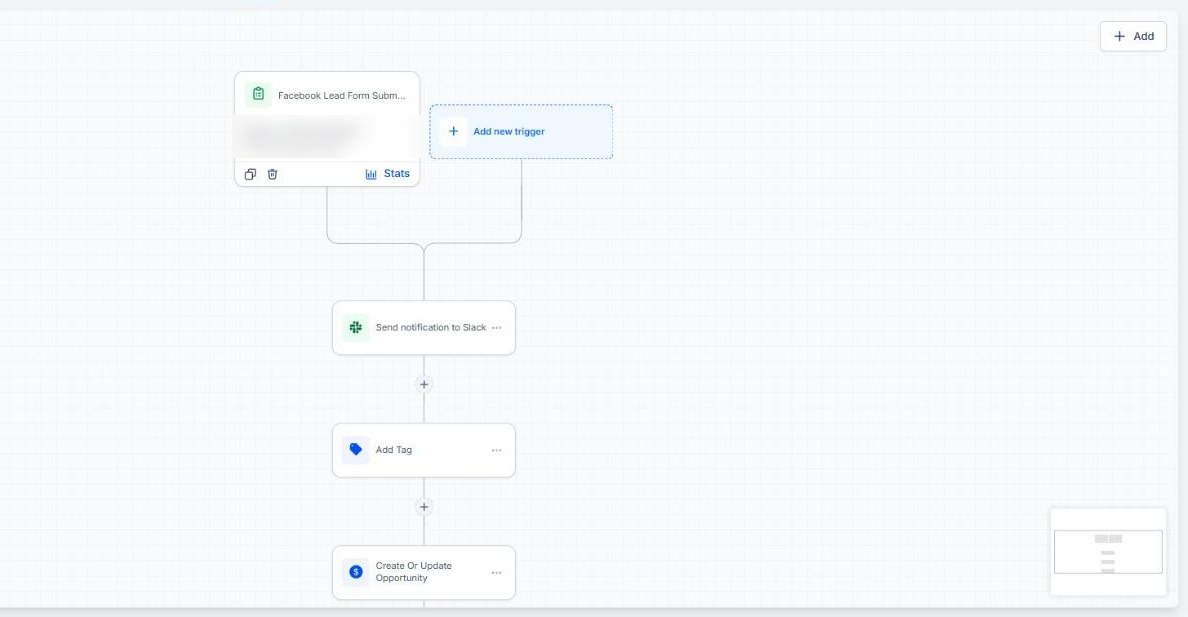Click the Slack logo icon
This screenshot has width=1188, height=617.
[355, 327]
